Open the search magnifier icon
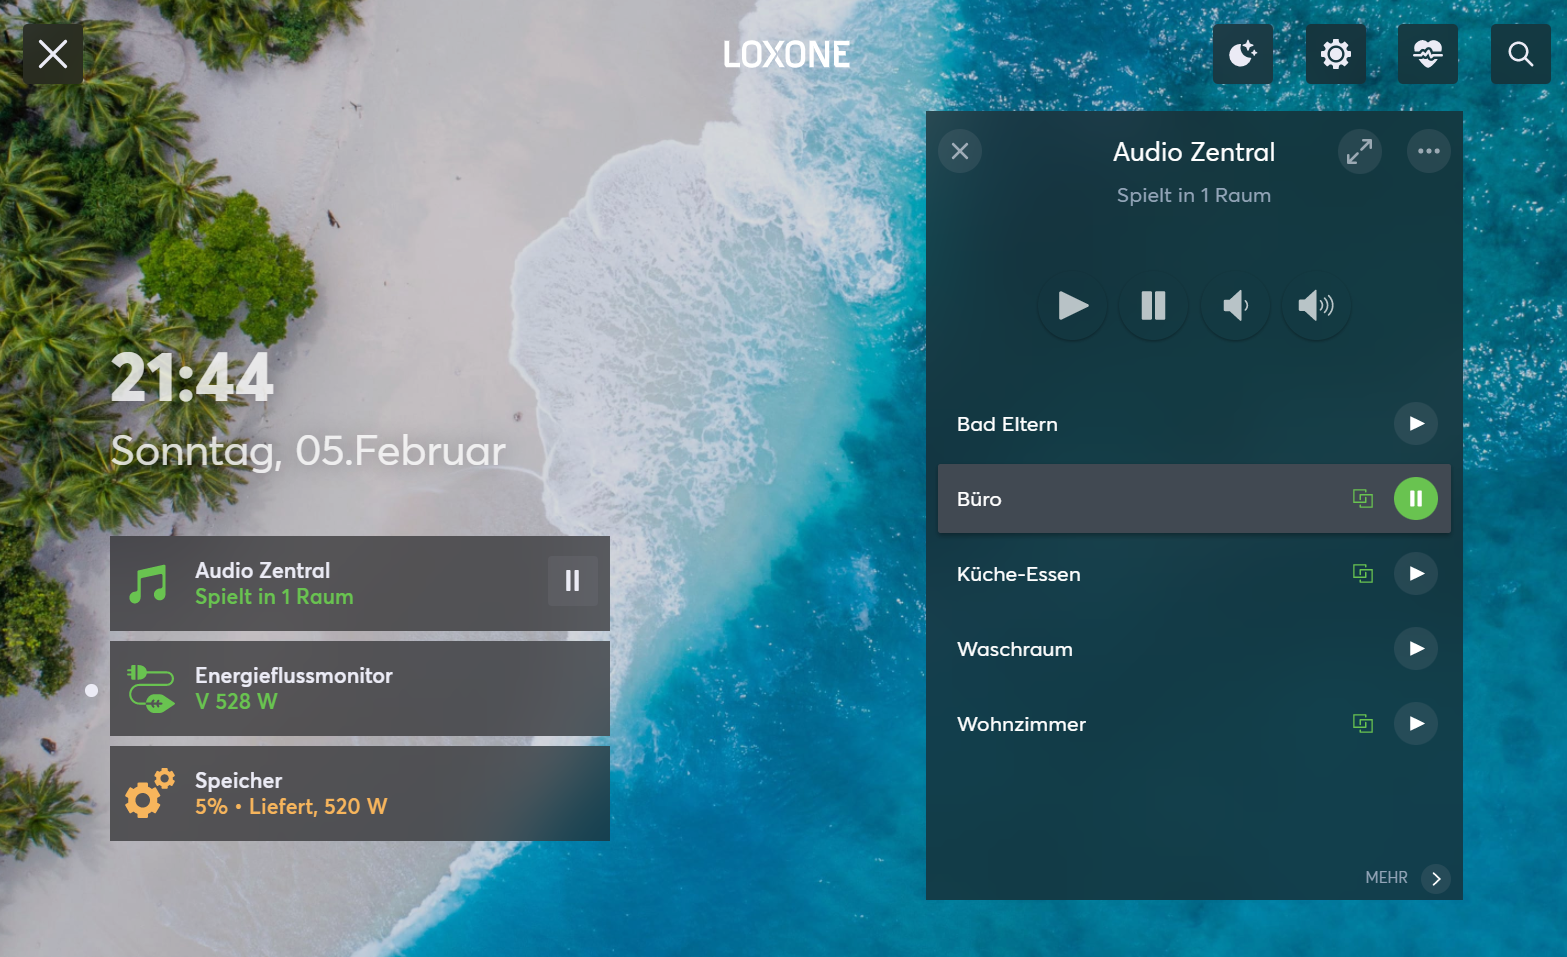This screenshot has height=957, width=1567. [x=1521, y=54]
